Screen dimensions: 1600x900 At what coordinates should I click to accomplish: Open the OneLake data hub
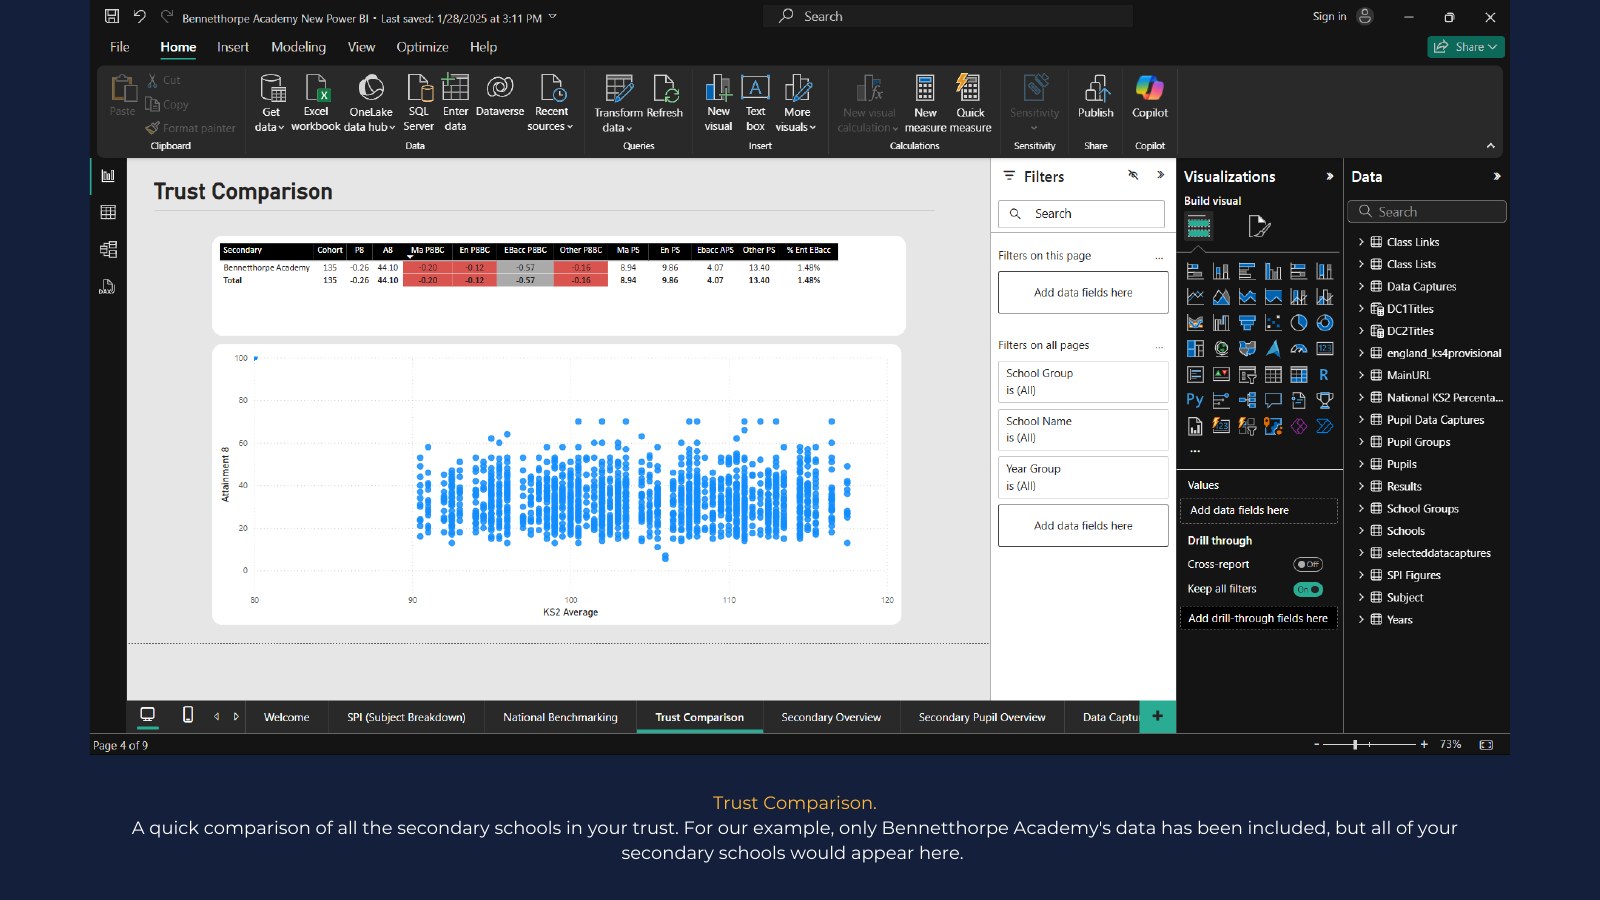pyautogui.click(x=370, y=102)
